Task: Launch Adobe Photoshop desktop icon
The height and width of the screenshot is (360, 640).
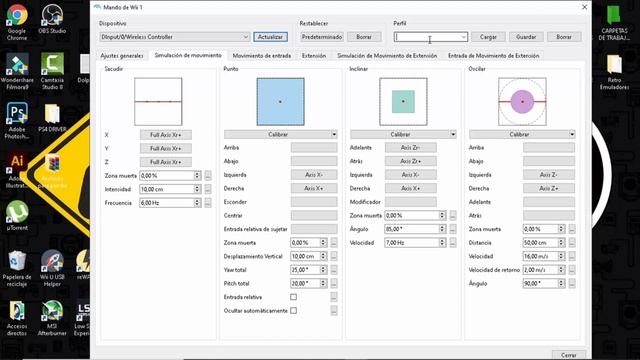Action: click(x=17, y=120)
